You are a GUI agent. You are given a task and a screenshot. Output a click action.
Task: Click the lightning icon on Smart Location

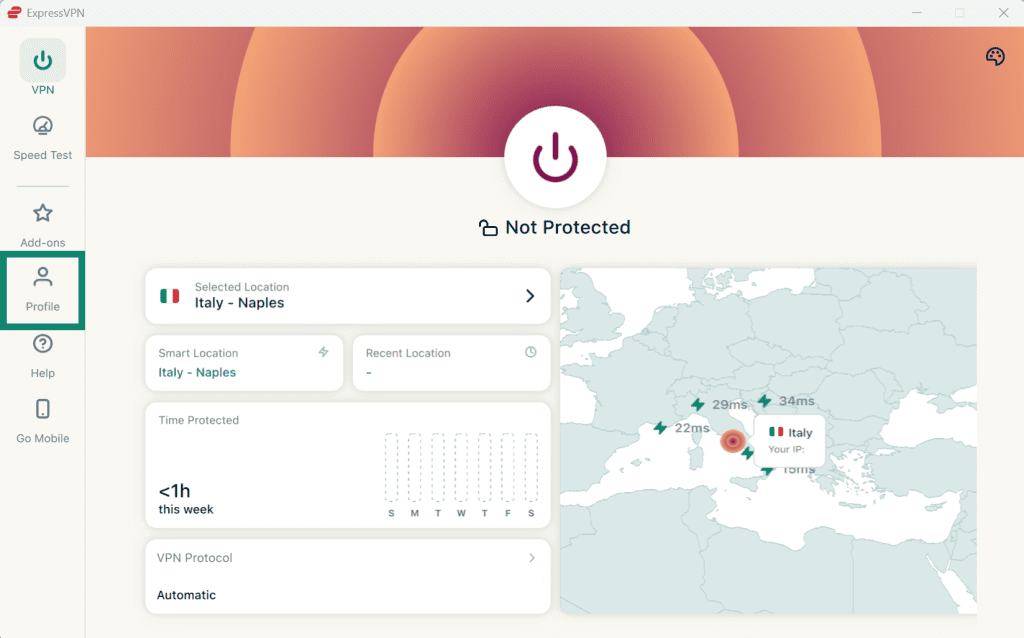(323, 352)
